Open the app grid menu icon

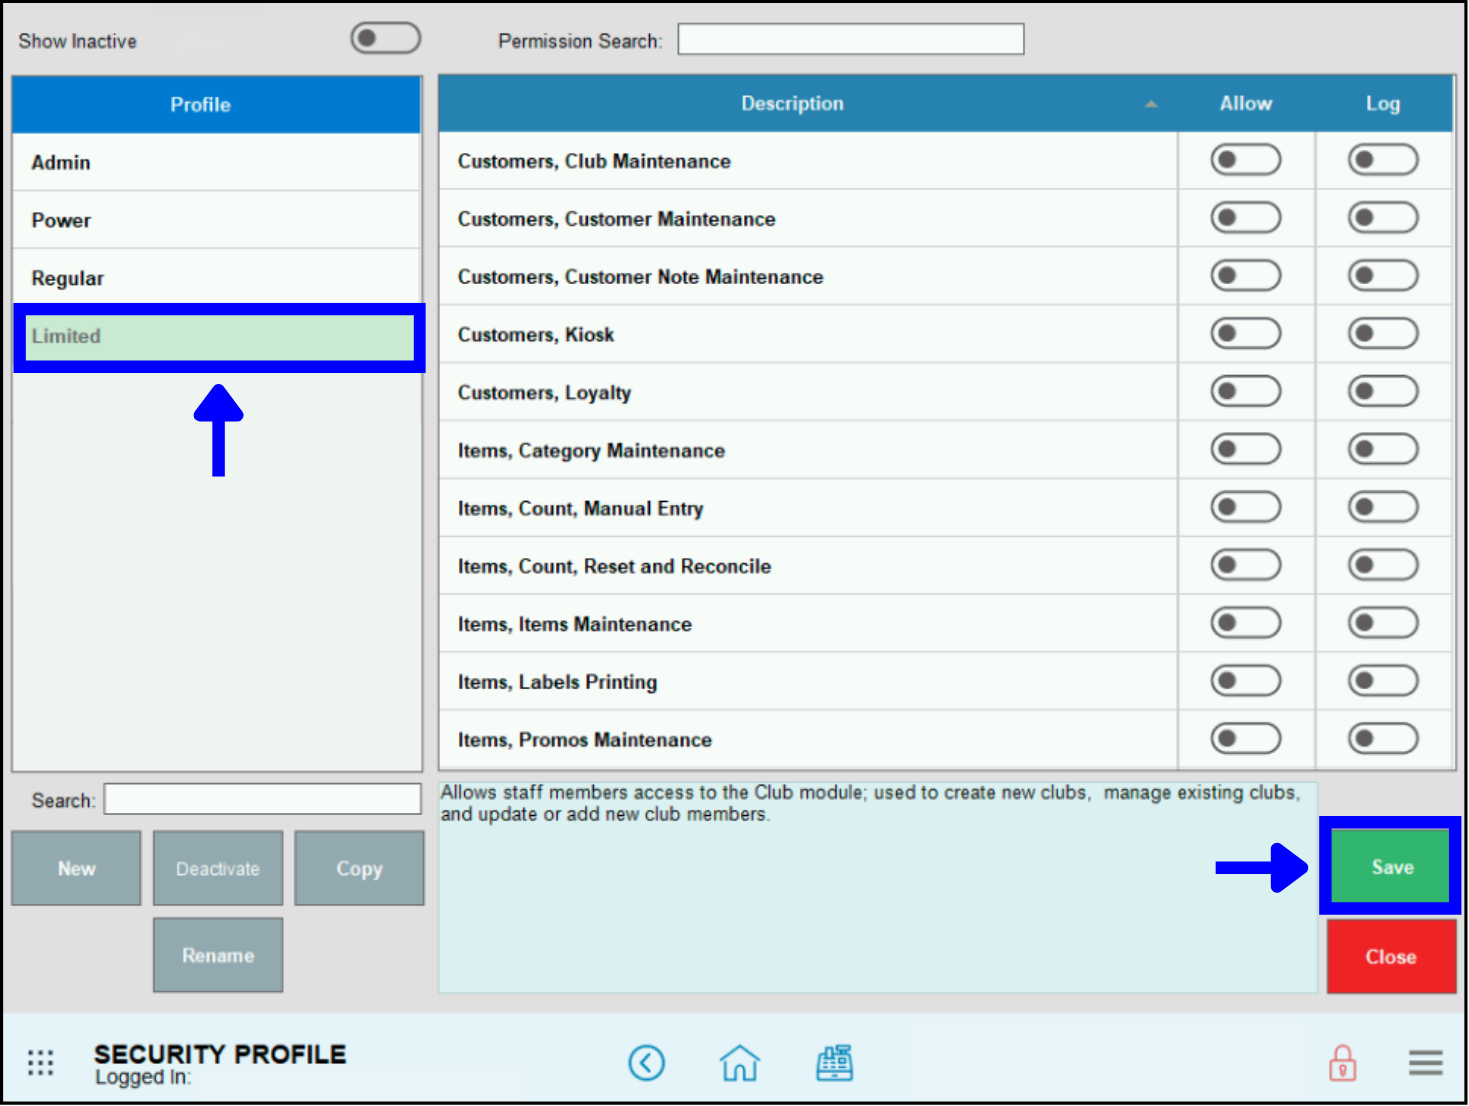coord(40,1062)
